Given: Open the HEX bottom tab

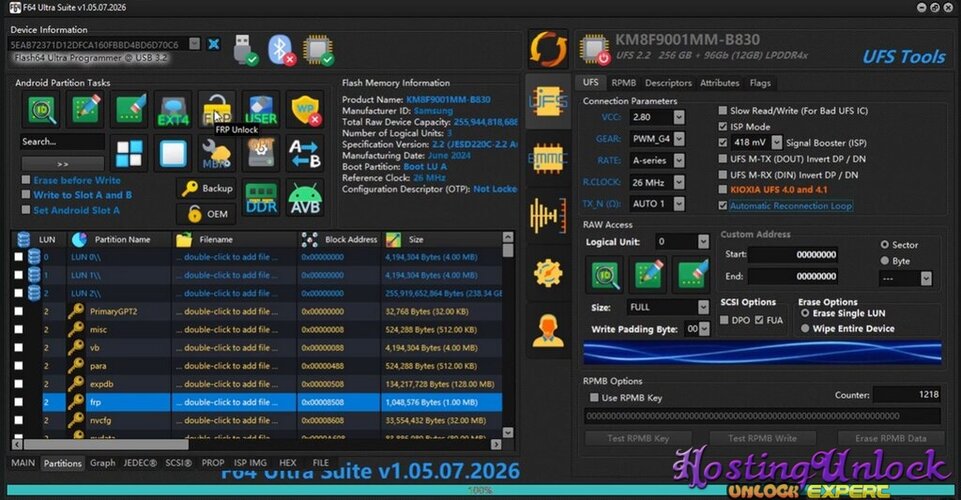Looking at the screenshot, I should [287, 463].
